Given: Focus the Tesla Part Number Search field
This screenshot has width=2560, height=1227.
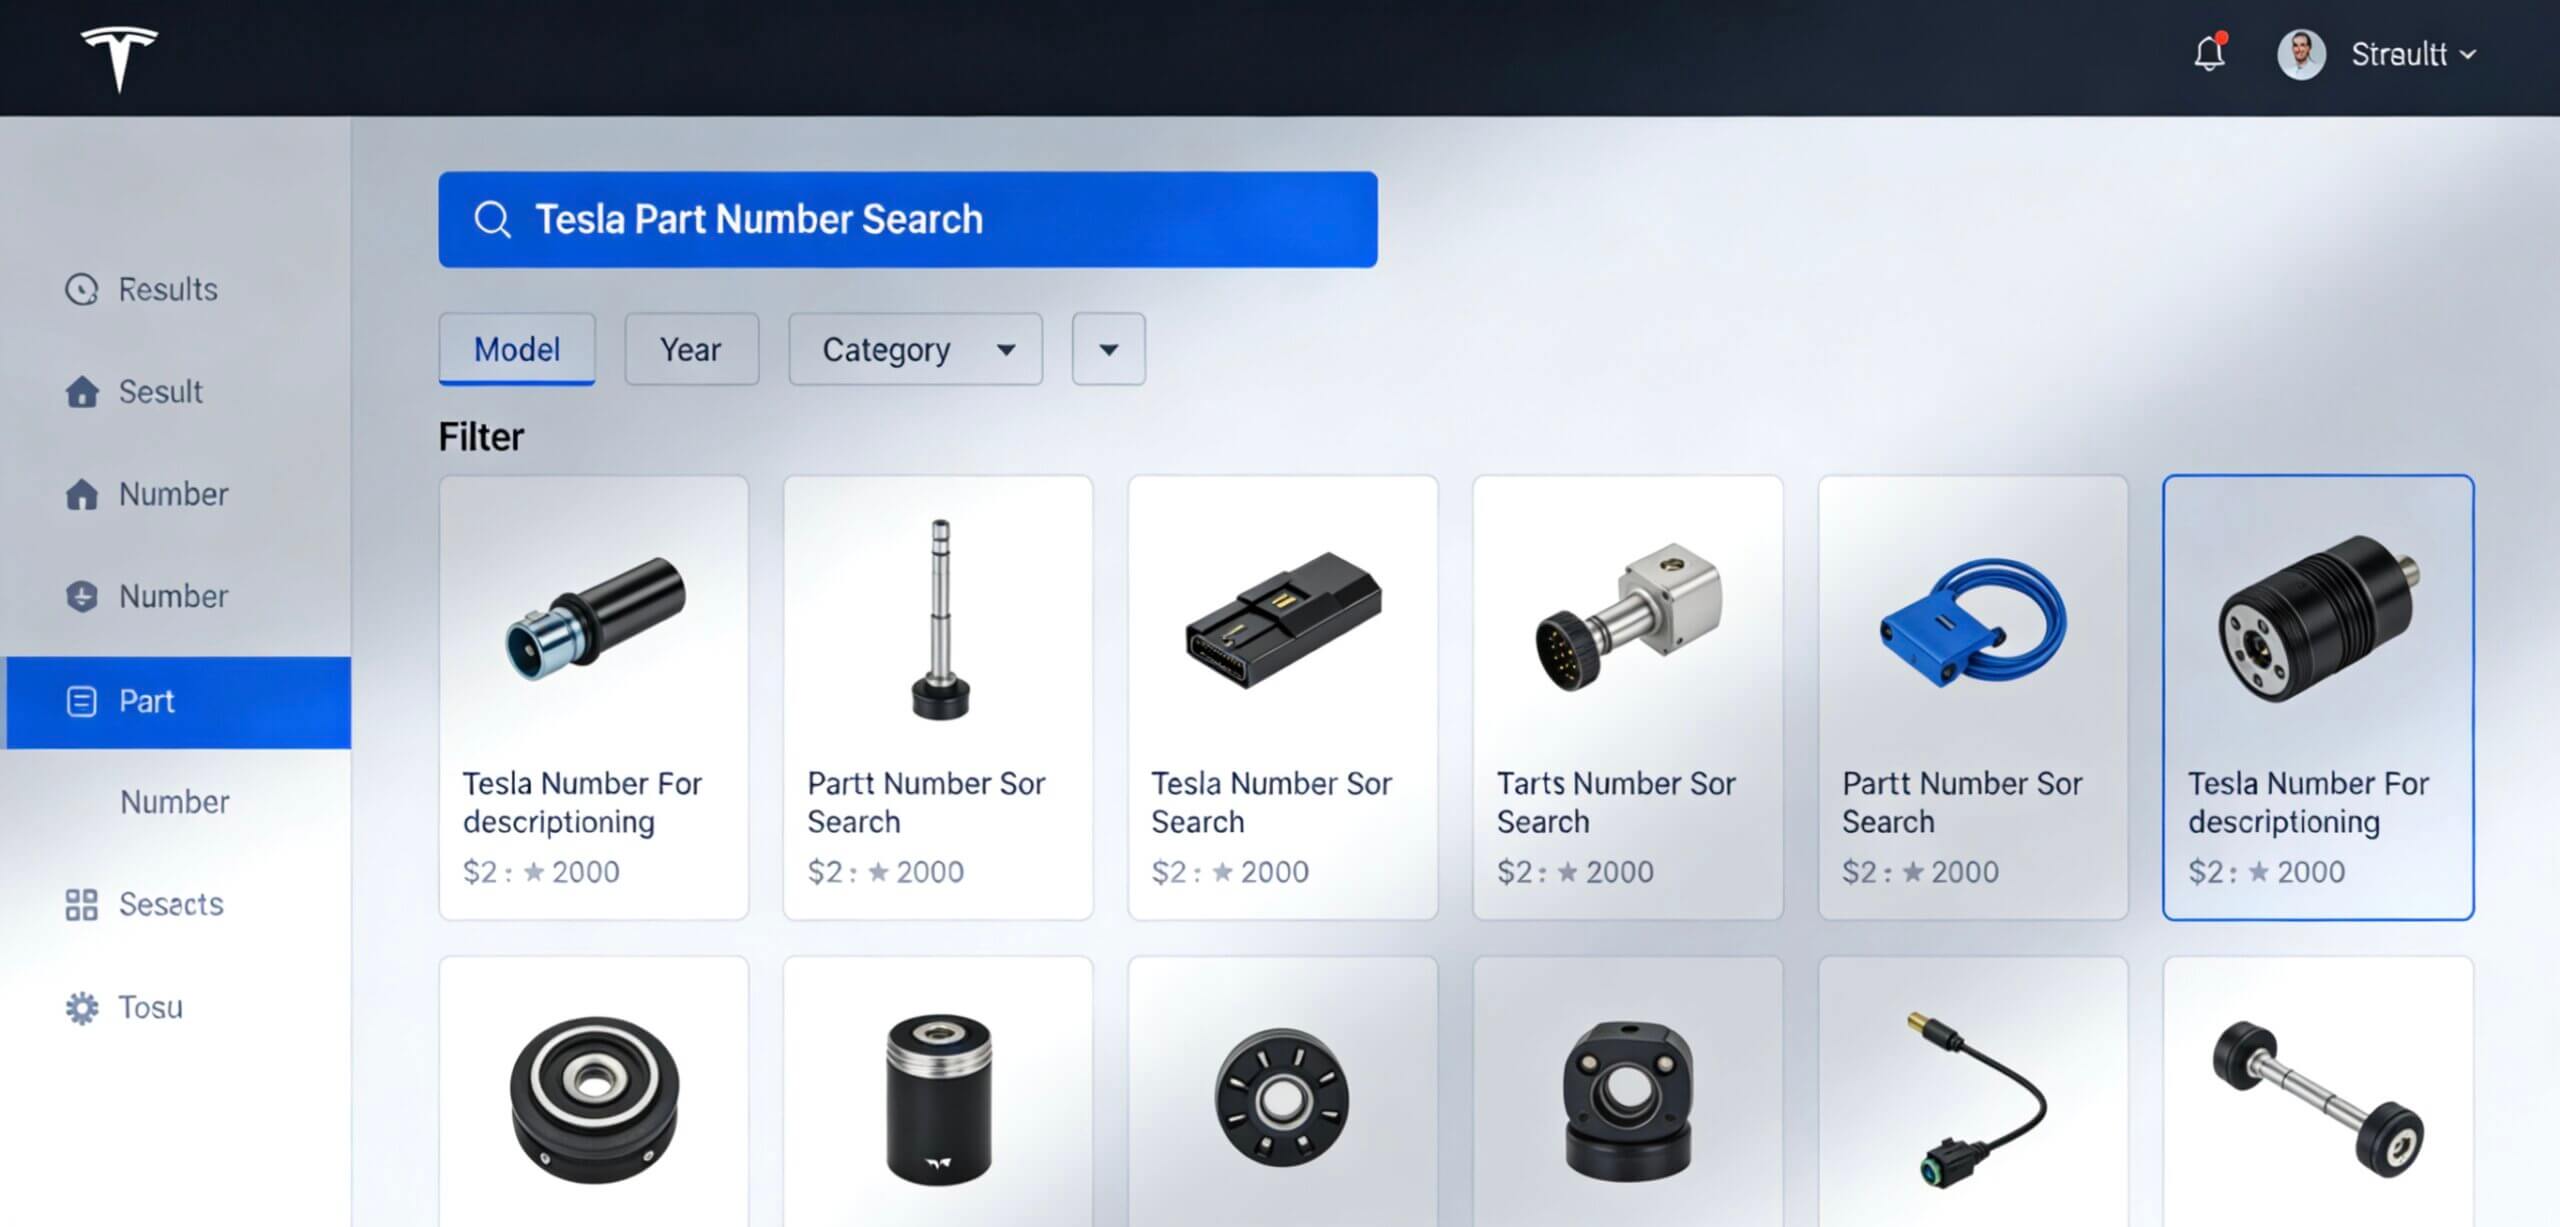Looking at the screenshot, I should pyautogui.click(x=908, y=219).
